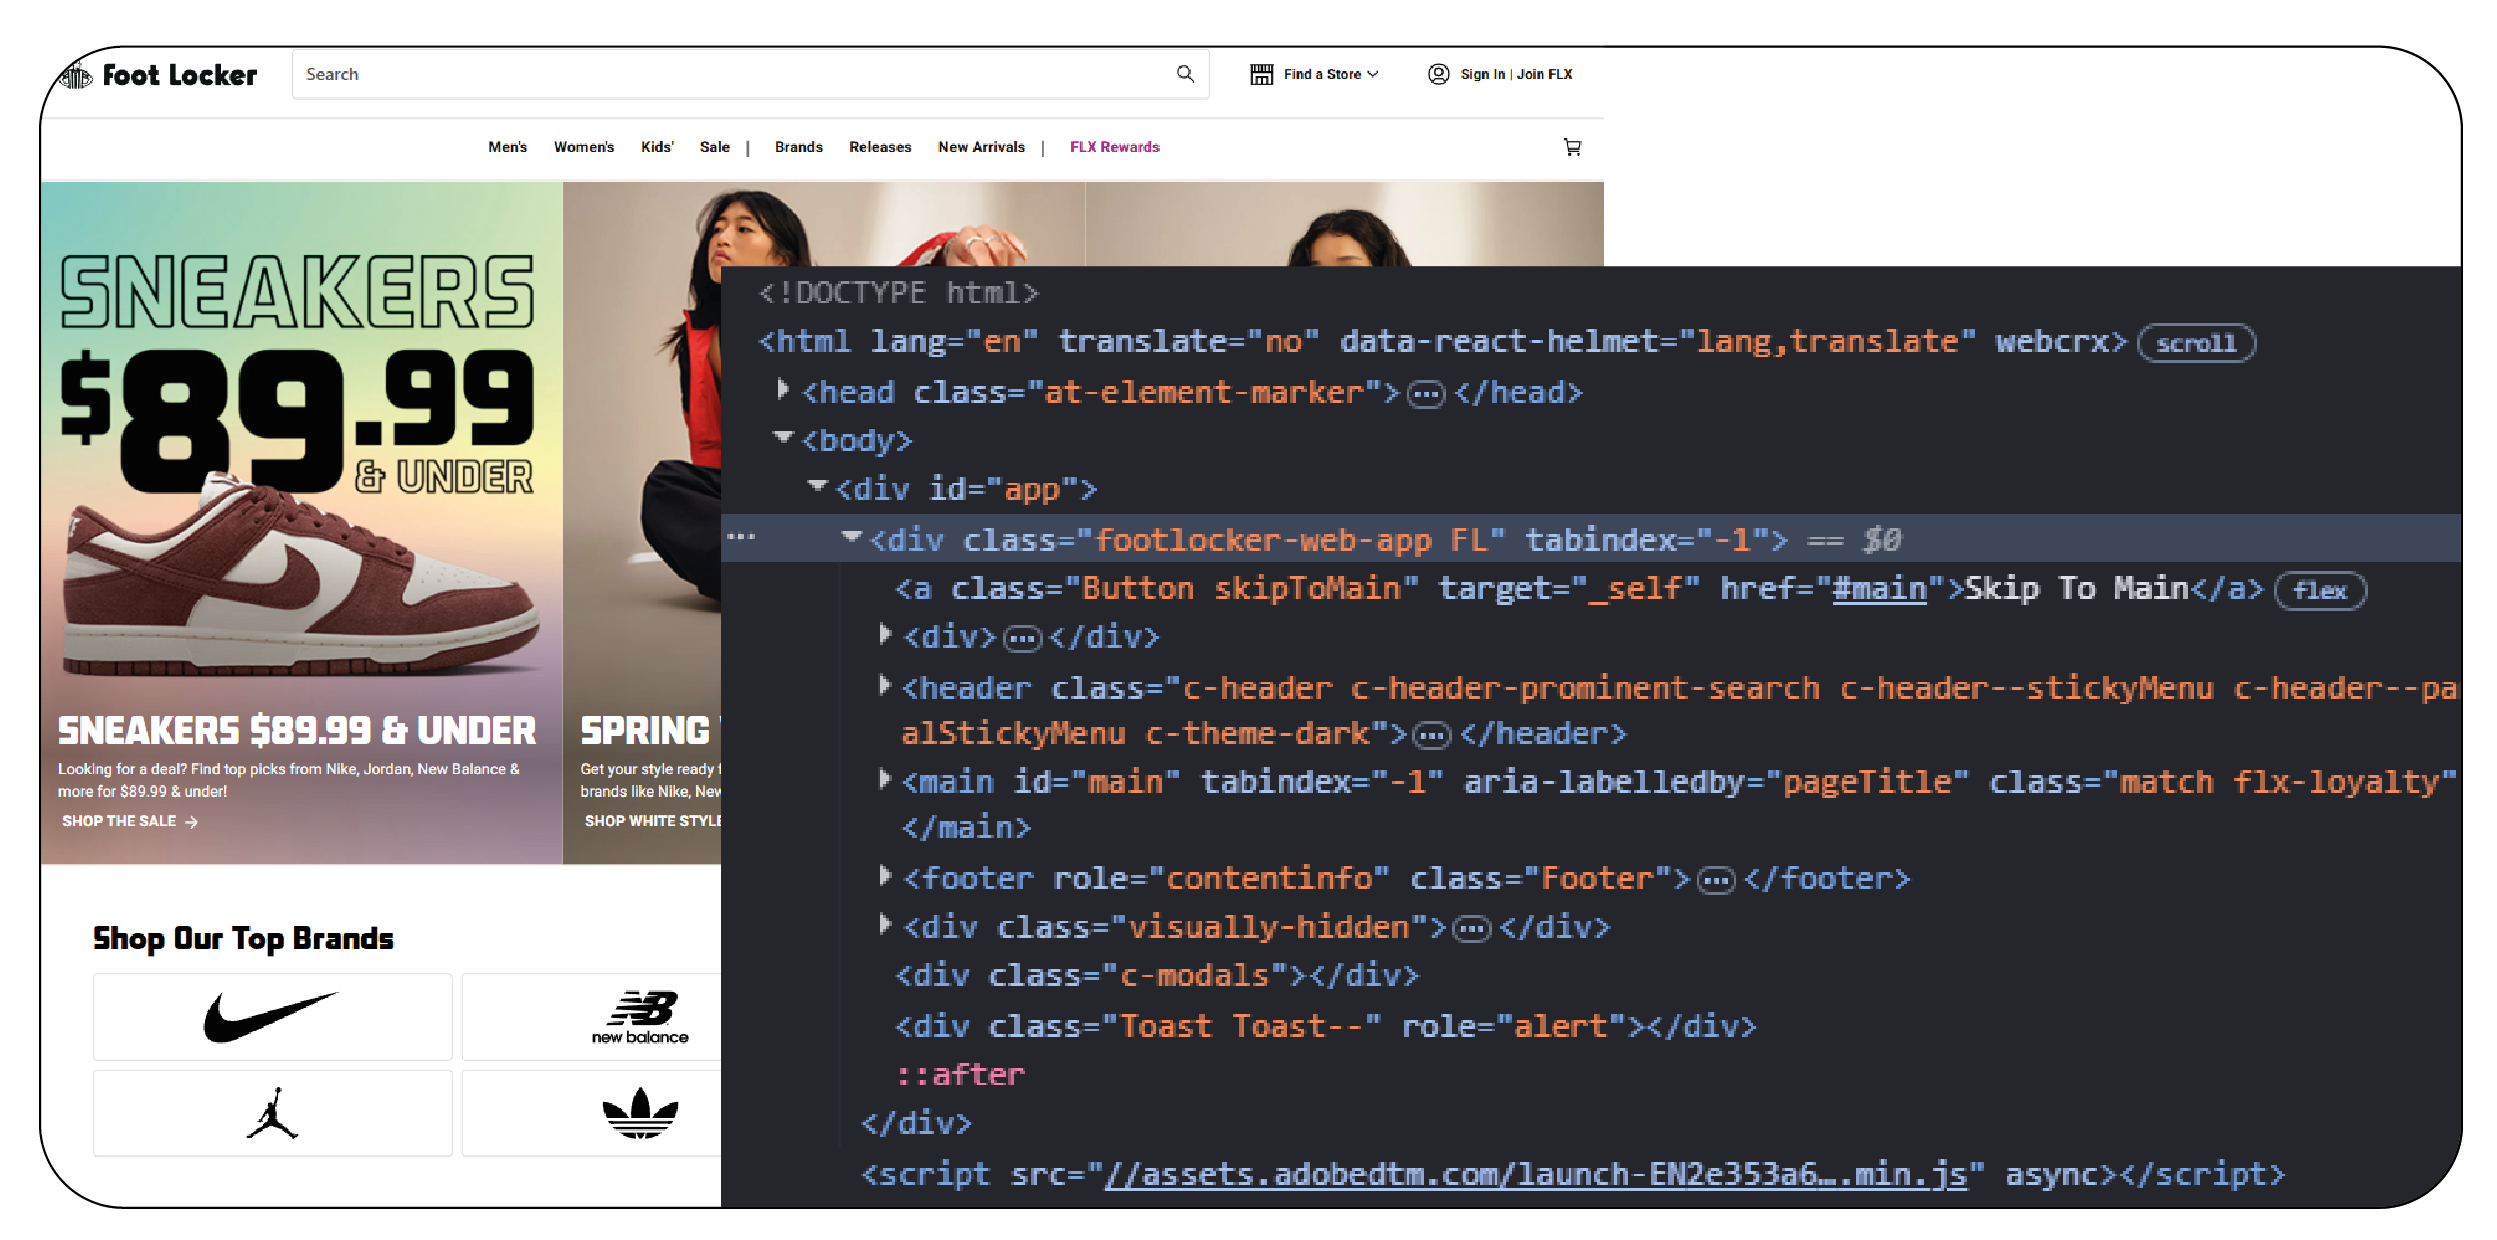The width and height of the screenshot is (2497, 1240).
Task: Expand the footer element node
Action: pos(884,876)
